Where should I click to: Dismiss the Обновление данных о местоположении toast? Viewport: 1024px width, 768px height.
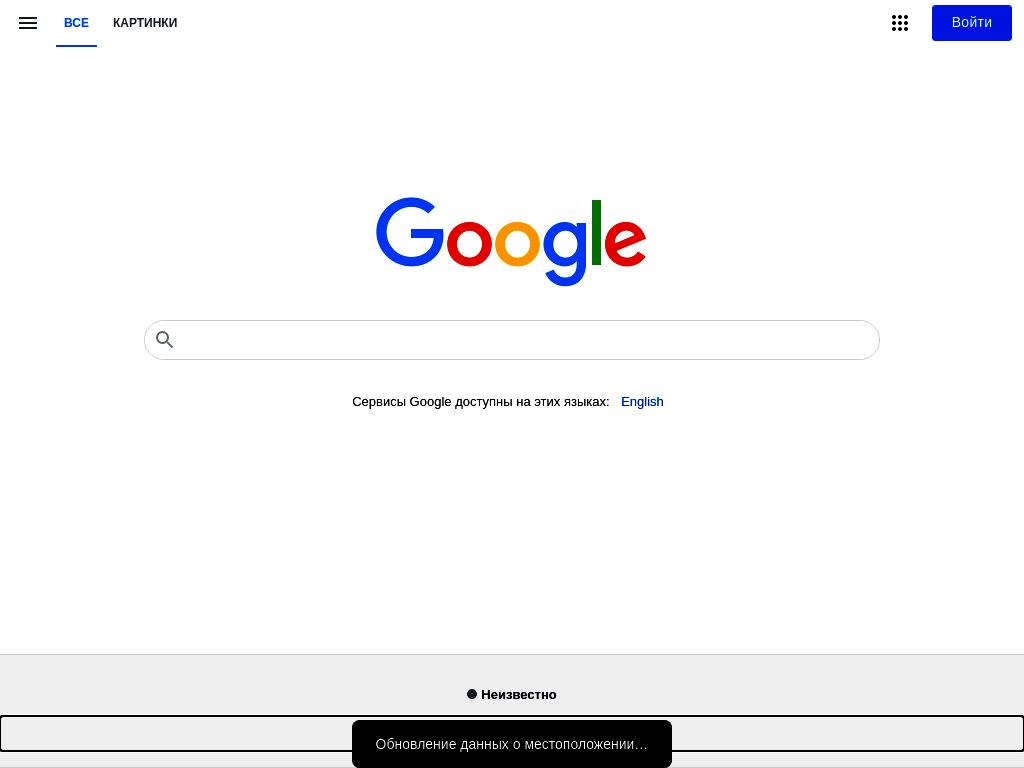pos(511,744)
